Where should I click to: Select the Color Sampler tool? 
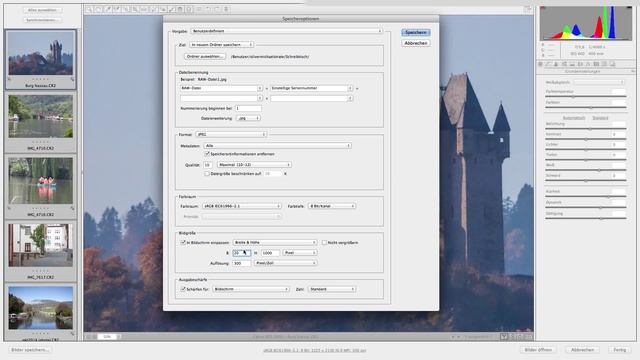point(116,9)
